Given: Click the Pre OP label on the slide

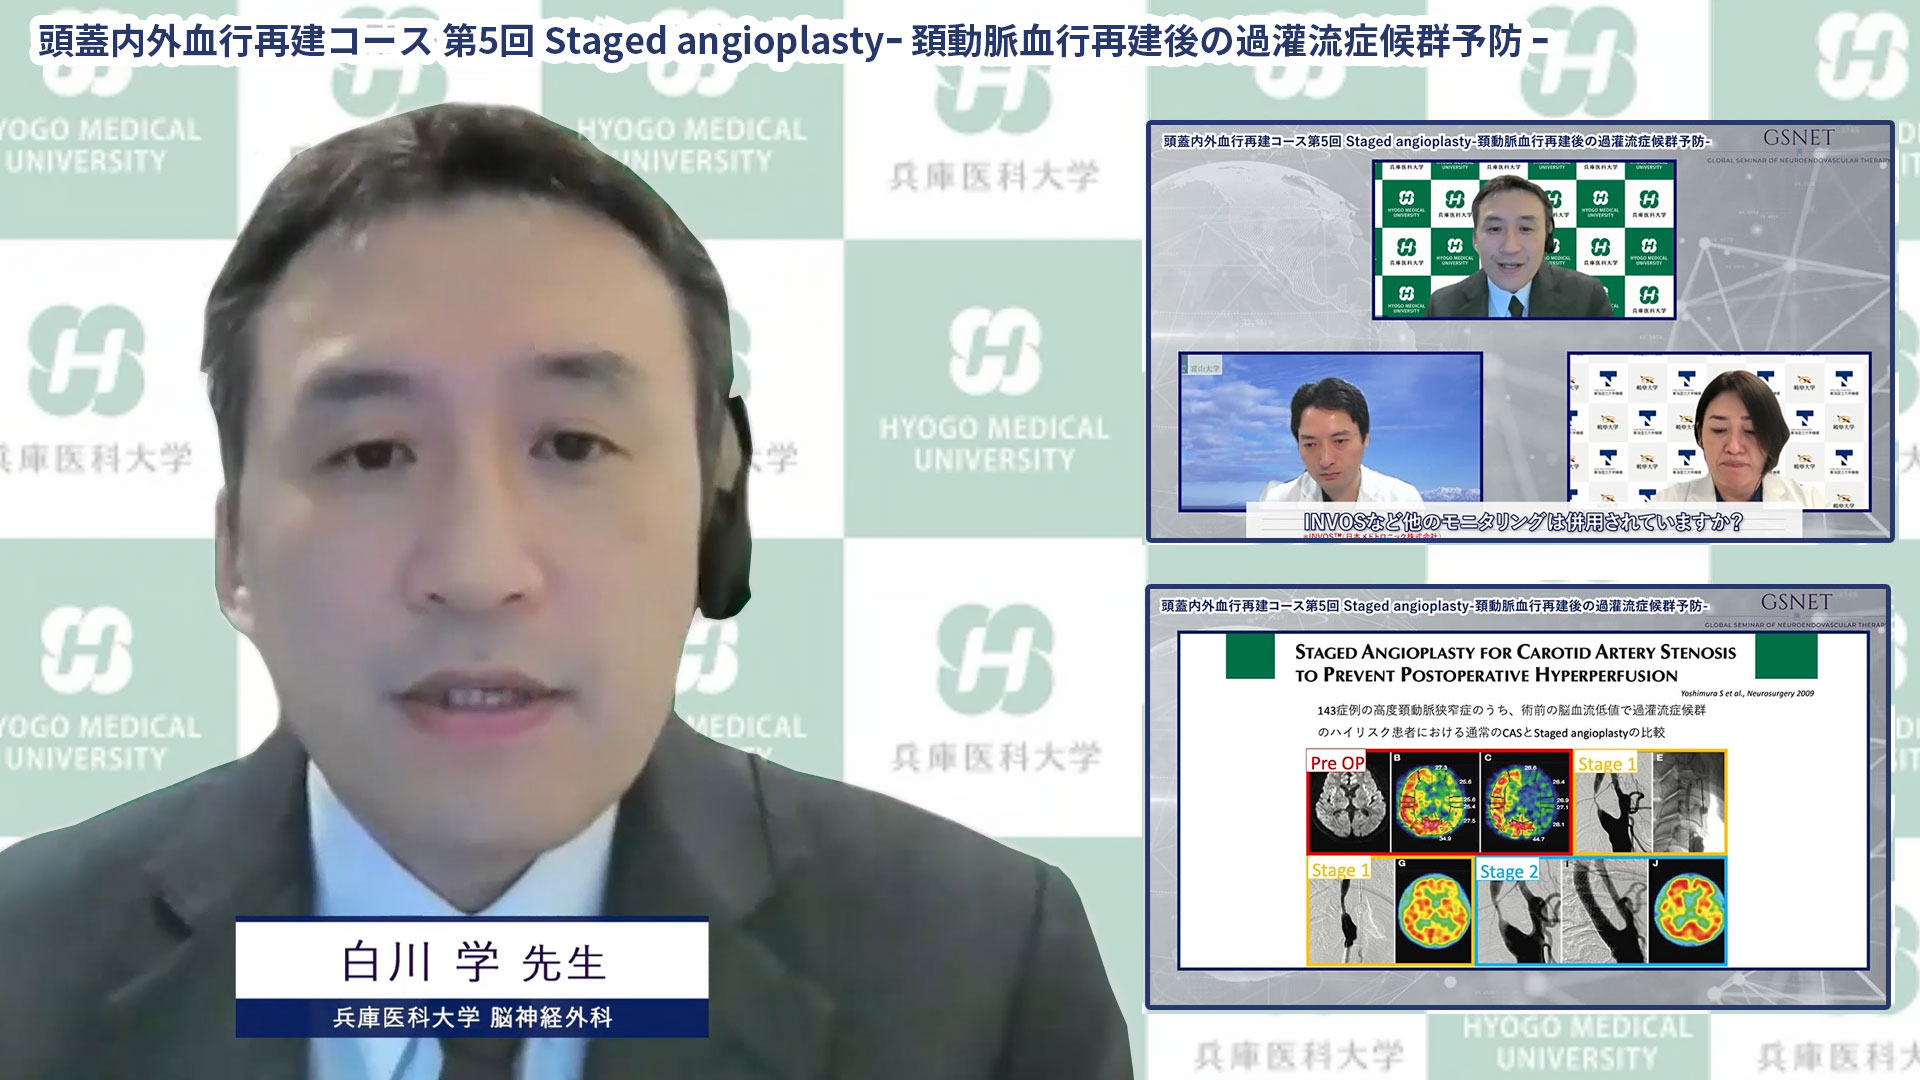Looking at the screenshot, I should [x=1337, y=763].
